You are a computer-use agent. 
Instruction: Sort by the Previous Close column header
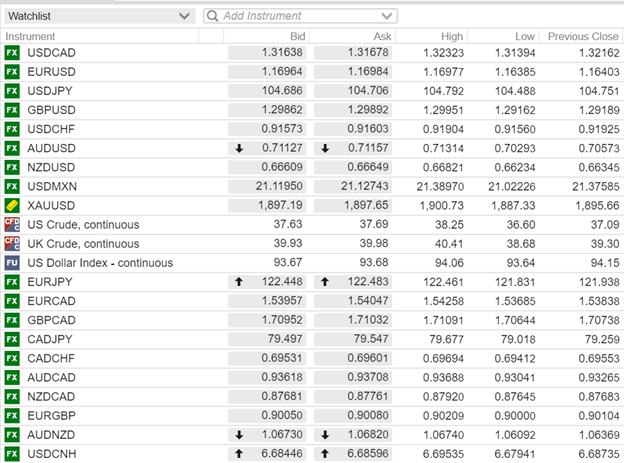point(582,36)
